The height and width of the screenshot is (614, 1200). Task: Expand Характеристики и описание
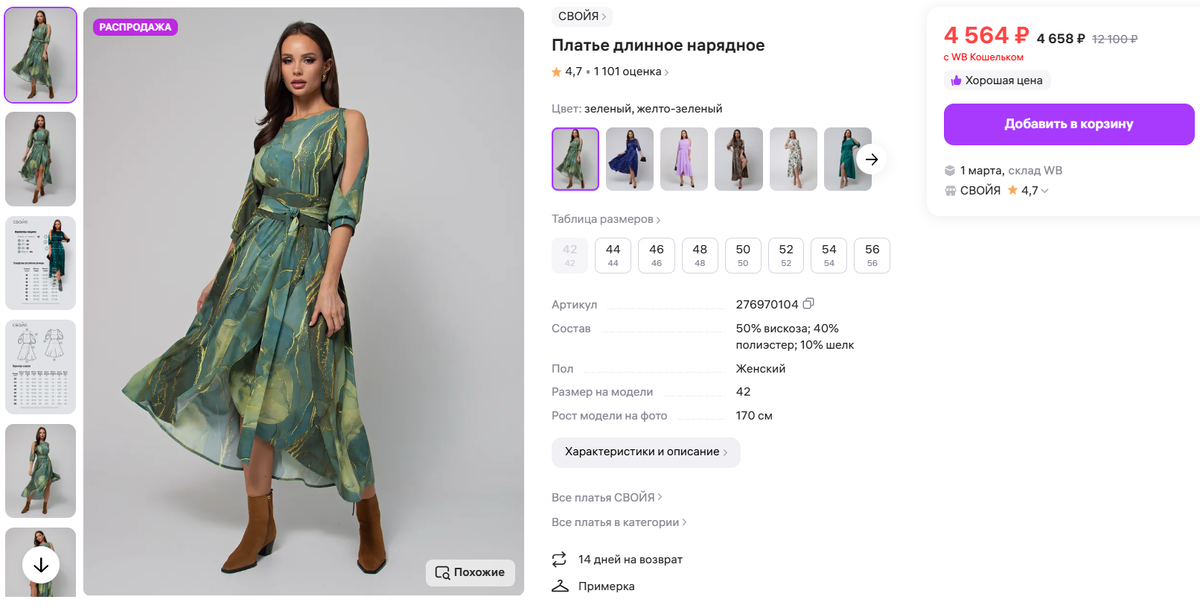pos(646,452)
